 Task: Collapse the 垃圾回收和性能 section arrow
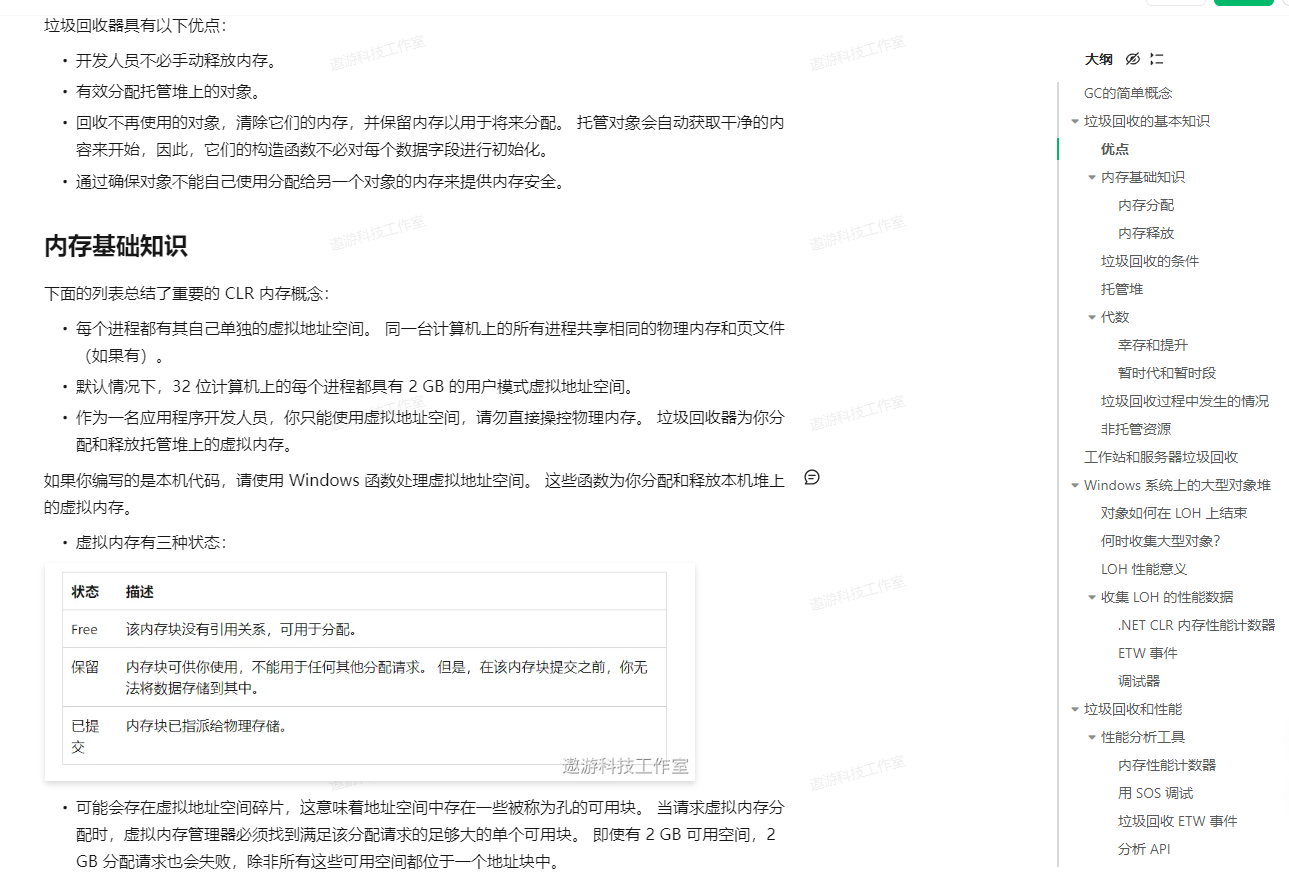(1075, 709)
